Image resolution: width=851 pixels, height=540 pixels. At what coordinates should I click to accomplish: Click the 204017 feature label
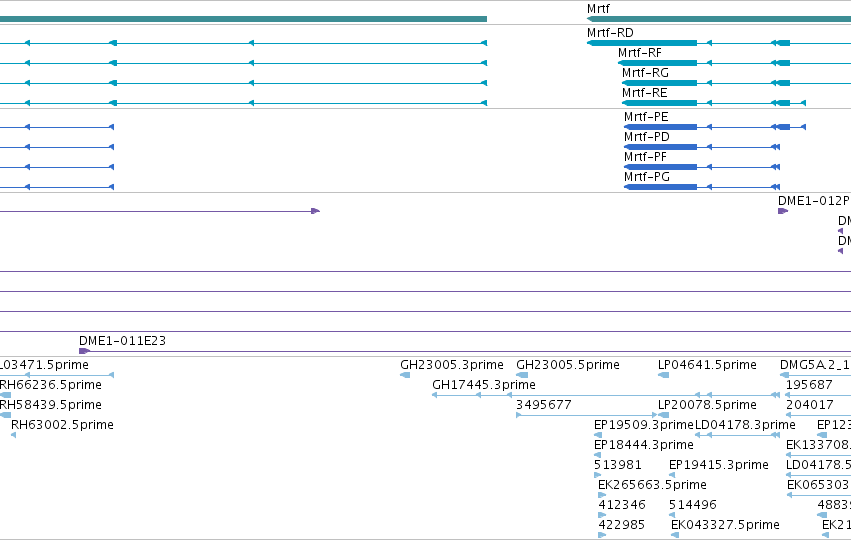tap(810, 405)
